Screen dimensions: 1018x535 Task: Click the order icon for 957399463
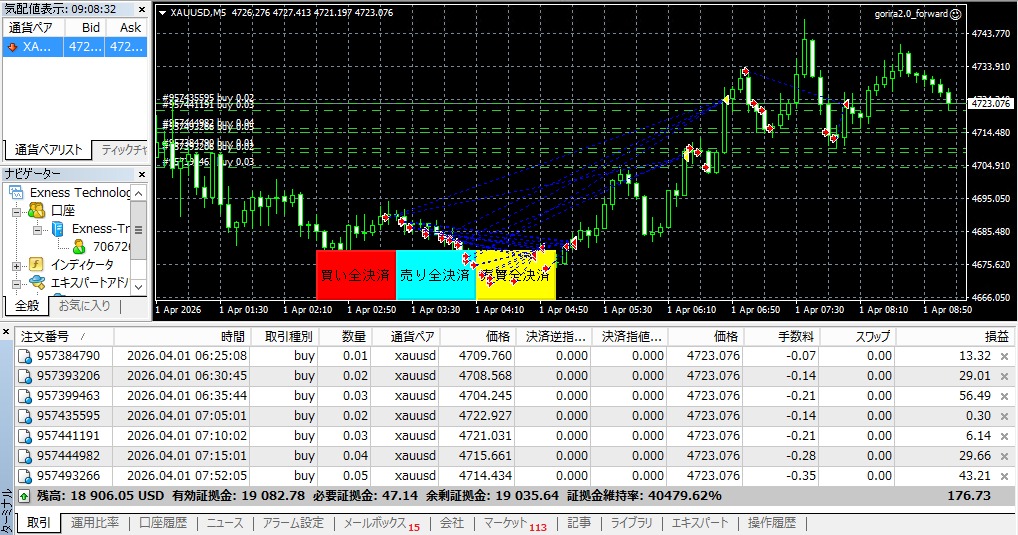click(25, 396)
